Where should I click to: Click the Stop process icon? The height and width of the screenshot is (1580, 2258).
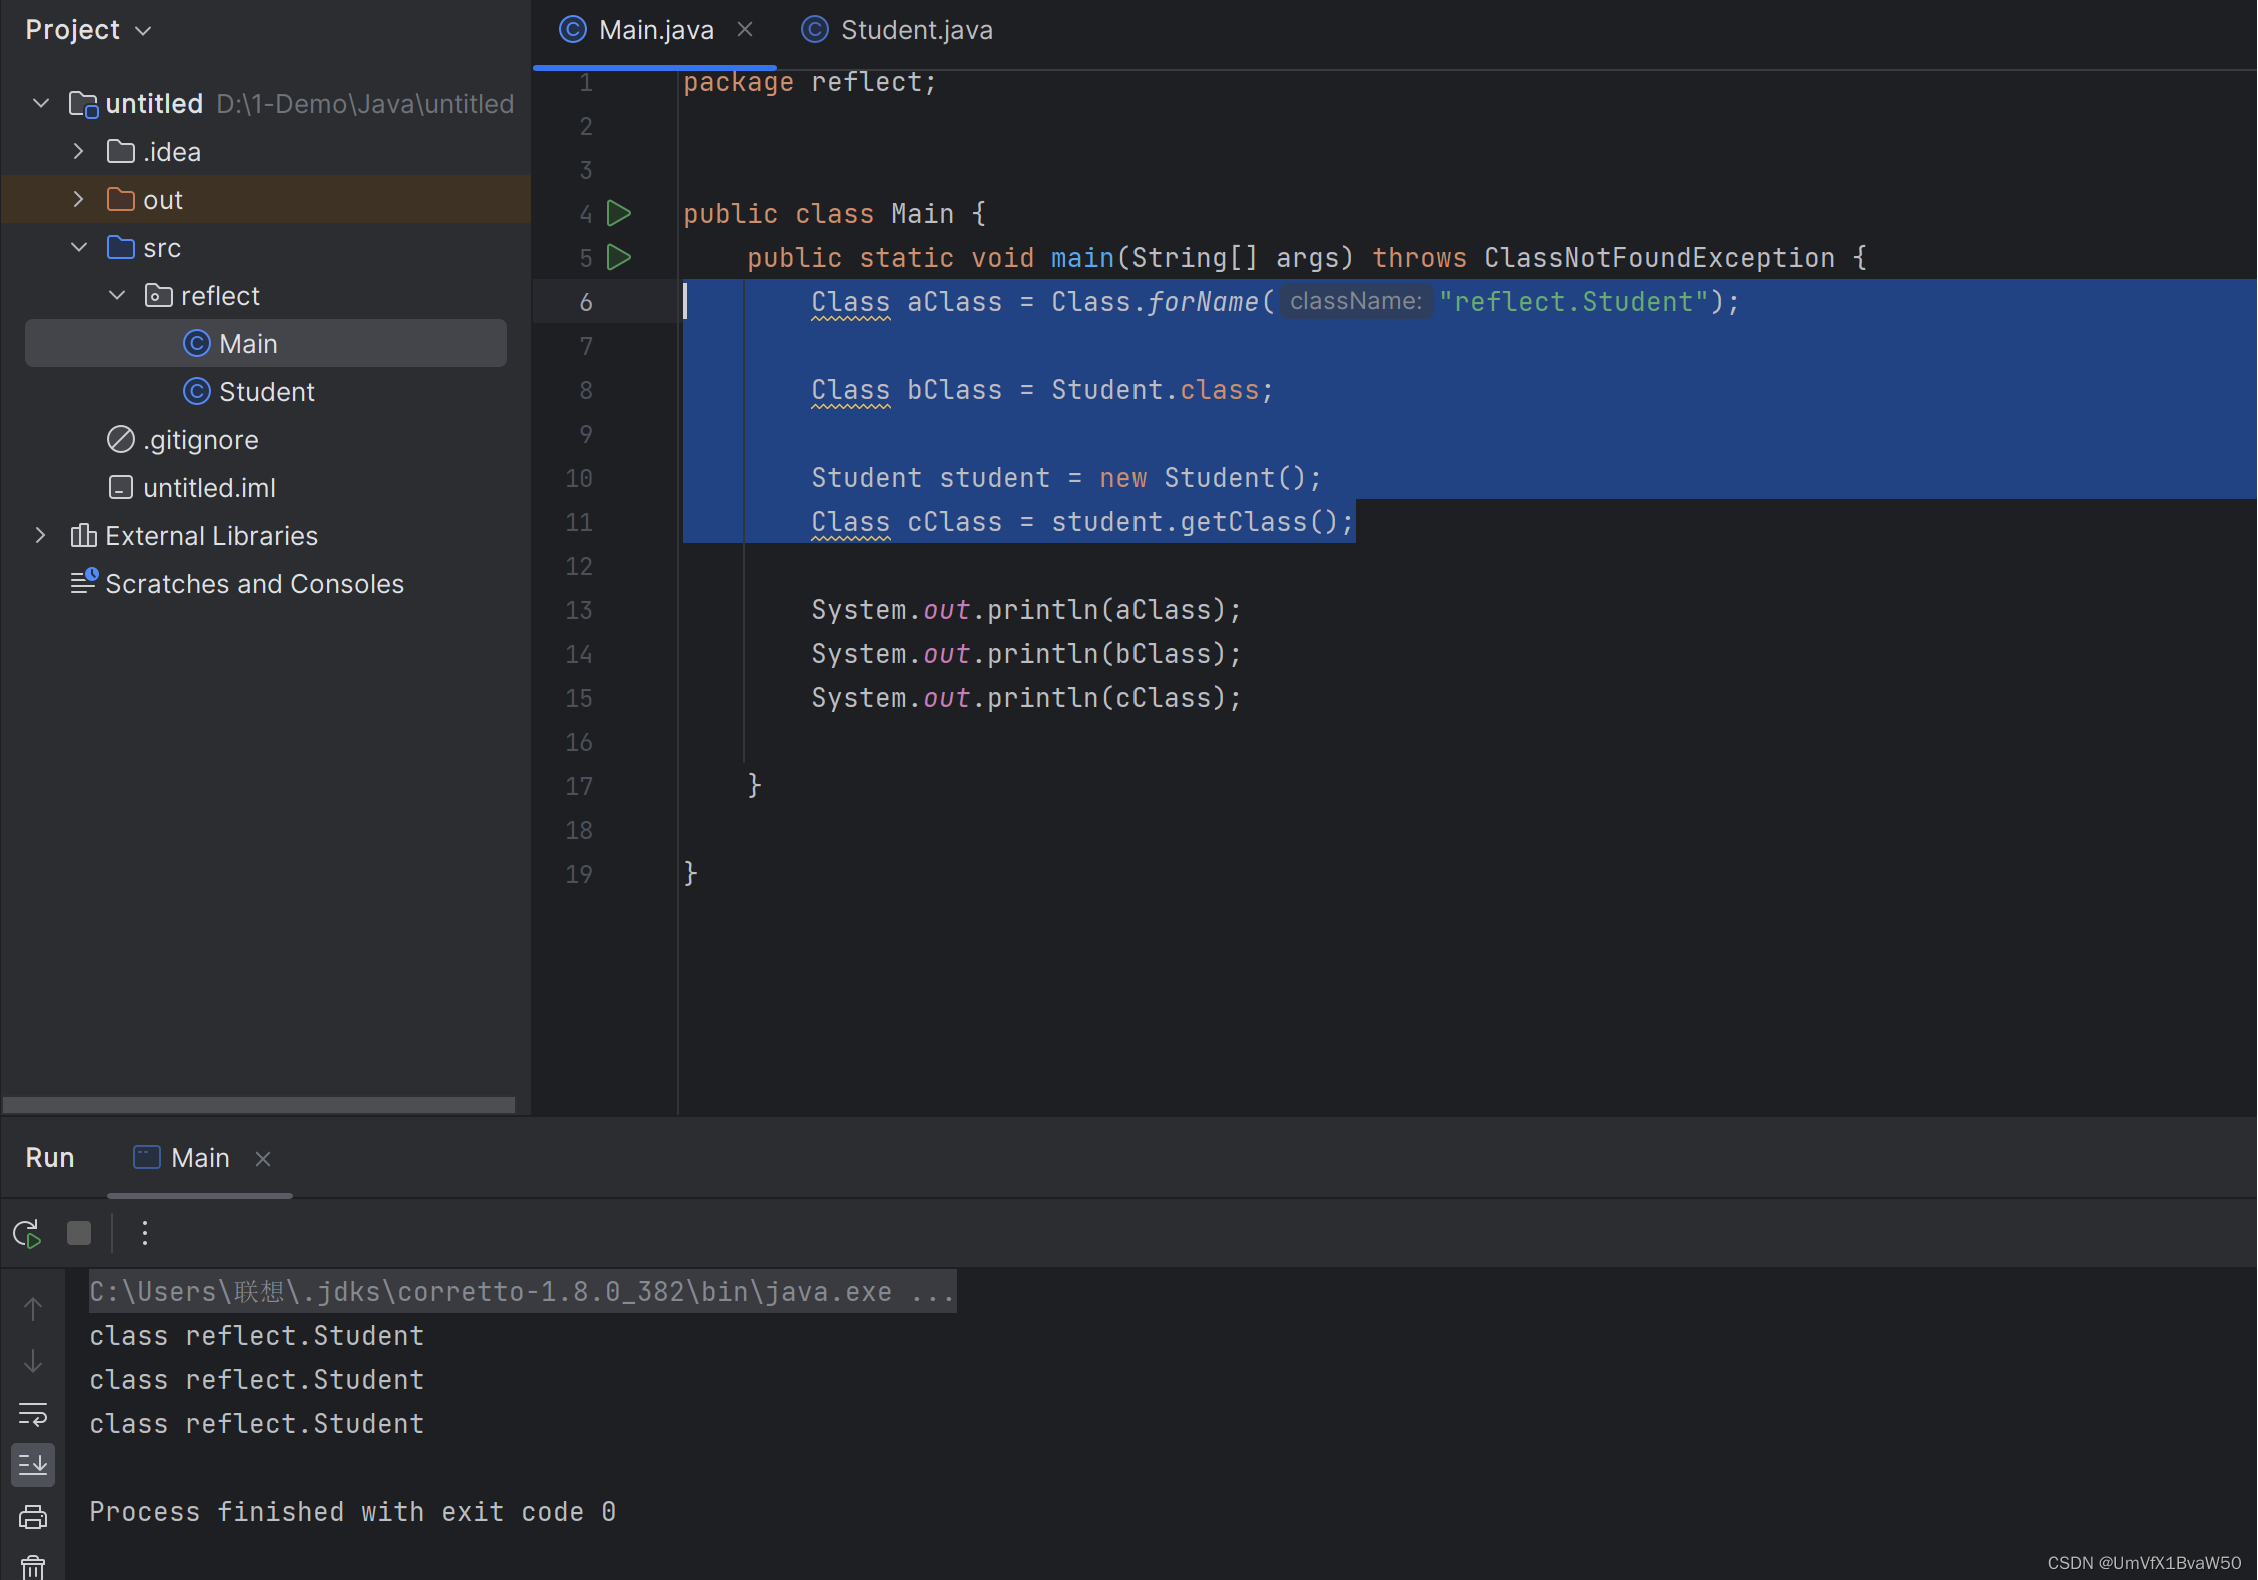[79, 1232]
